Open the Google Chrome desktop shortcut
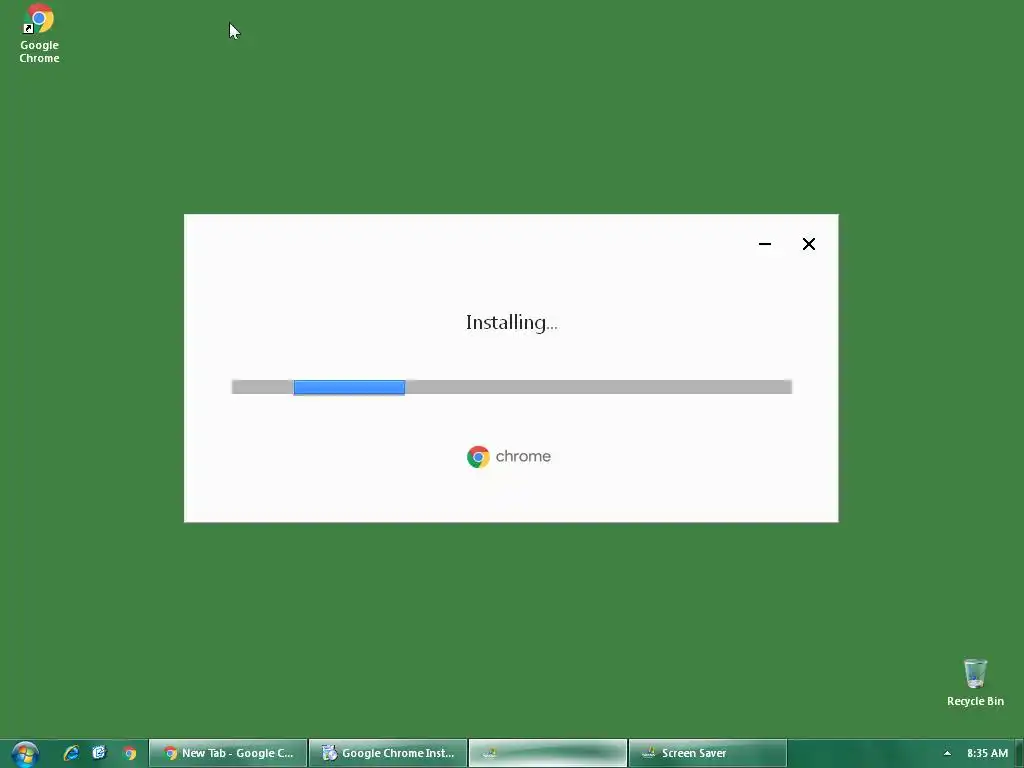 (x=39, y=34)
